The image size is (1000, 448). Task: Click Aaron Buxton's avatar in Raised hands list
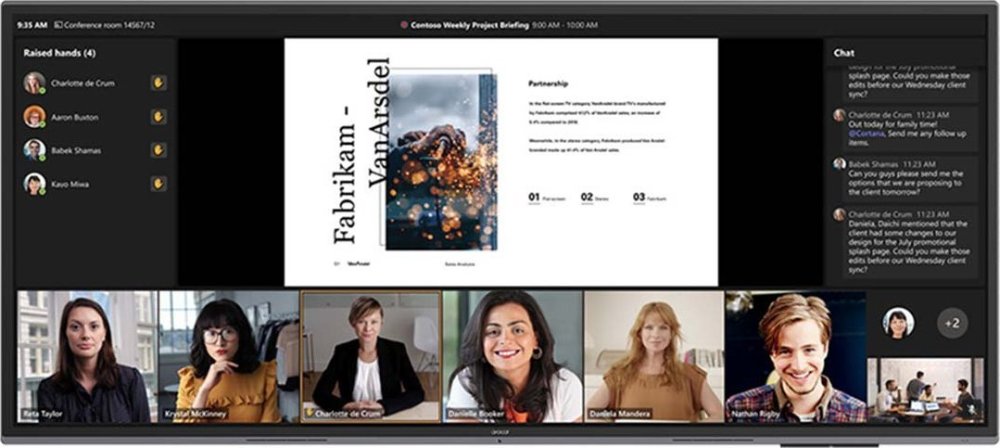[x=34, y=117]
